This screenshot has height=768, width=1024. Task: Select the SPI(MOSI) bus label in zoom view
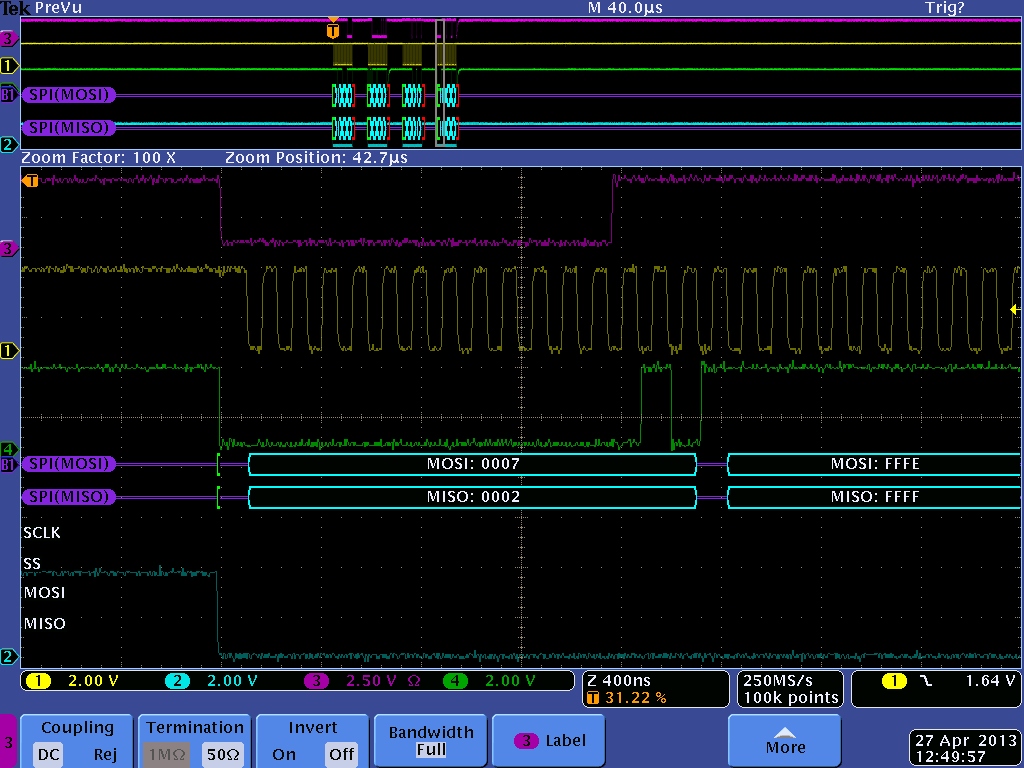69,464
